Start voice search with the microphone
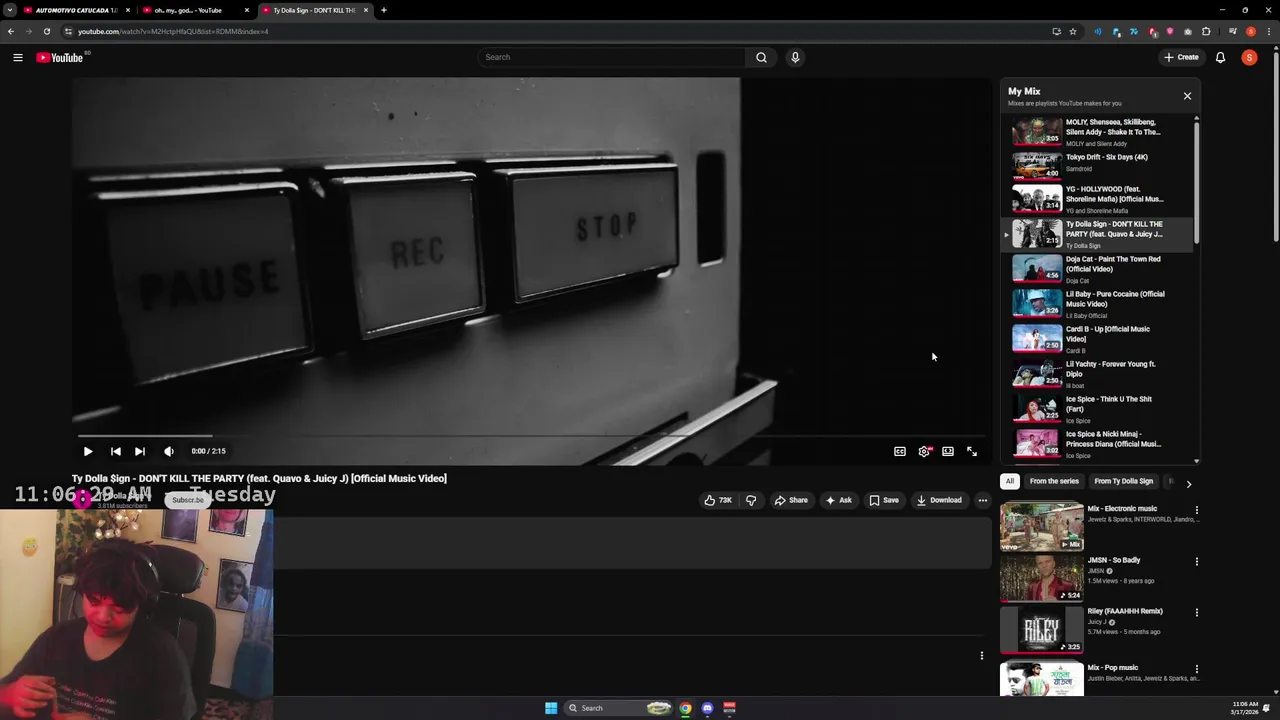 795,57
